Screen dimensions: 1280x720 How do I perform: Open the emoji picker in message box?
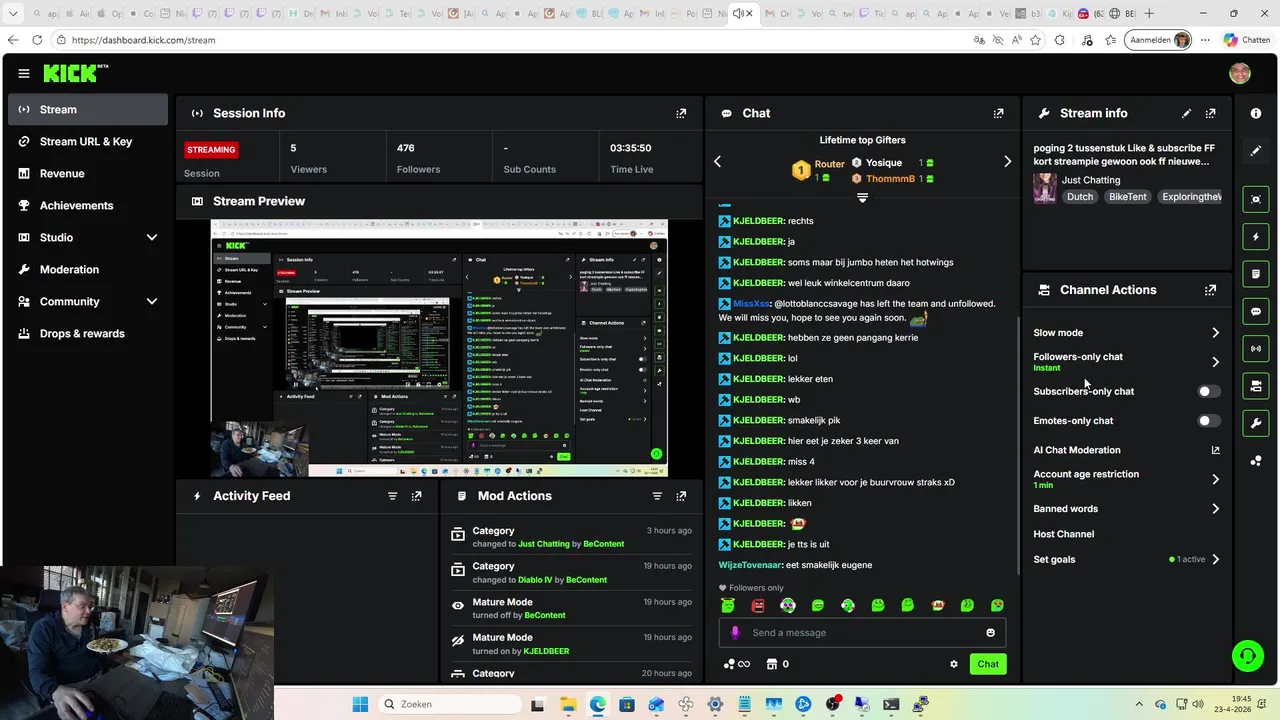coord(991,633)
